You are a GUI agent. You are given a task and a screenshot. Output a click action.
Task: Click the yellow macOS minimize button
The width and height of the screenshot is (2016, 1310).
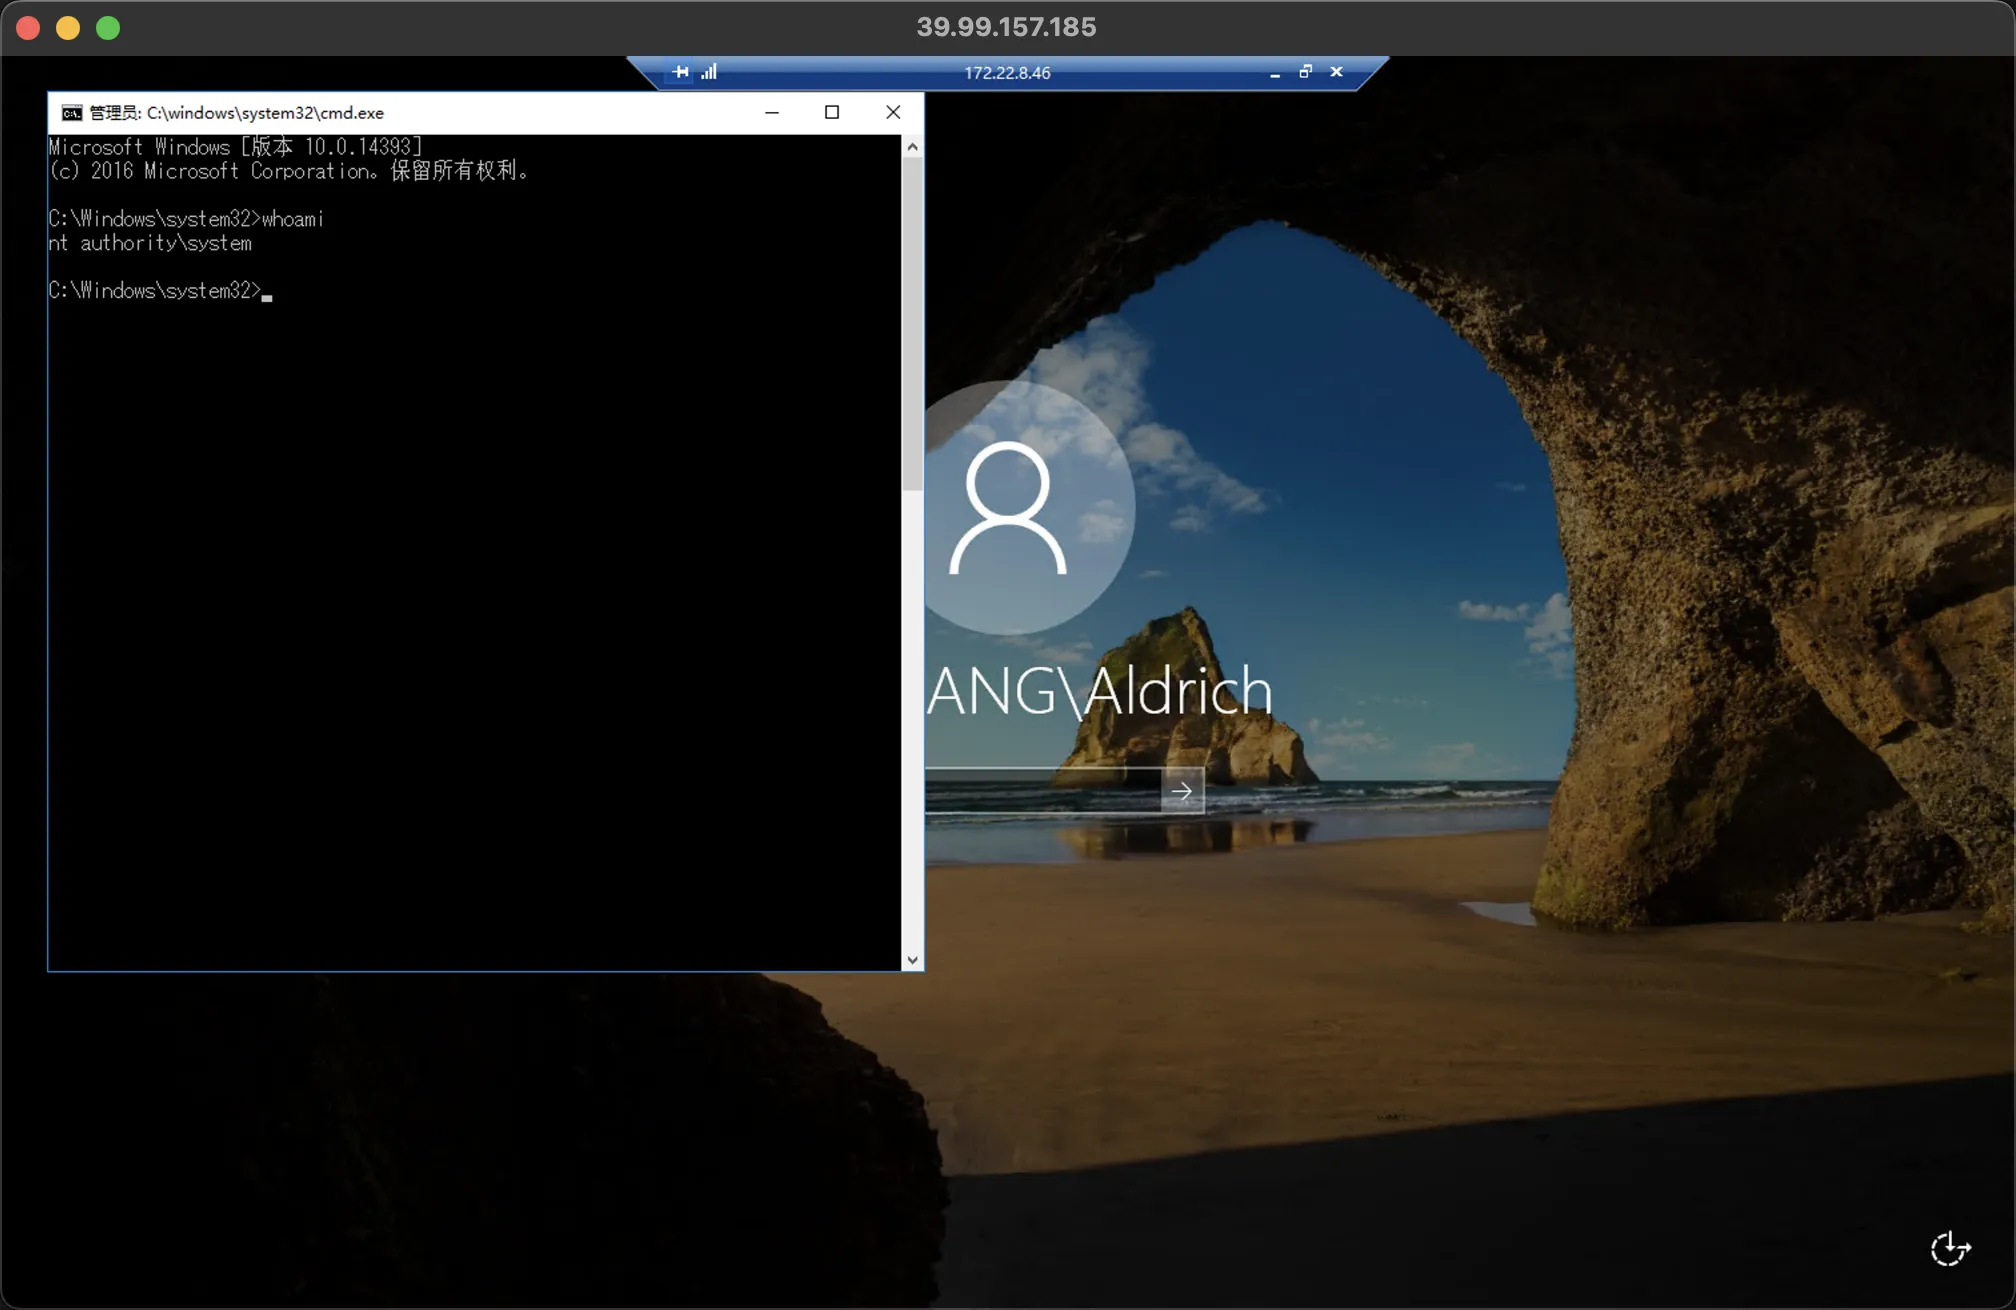click(68, 28)
